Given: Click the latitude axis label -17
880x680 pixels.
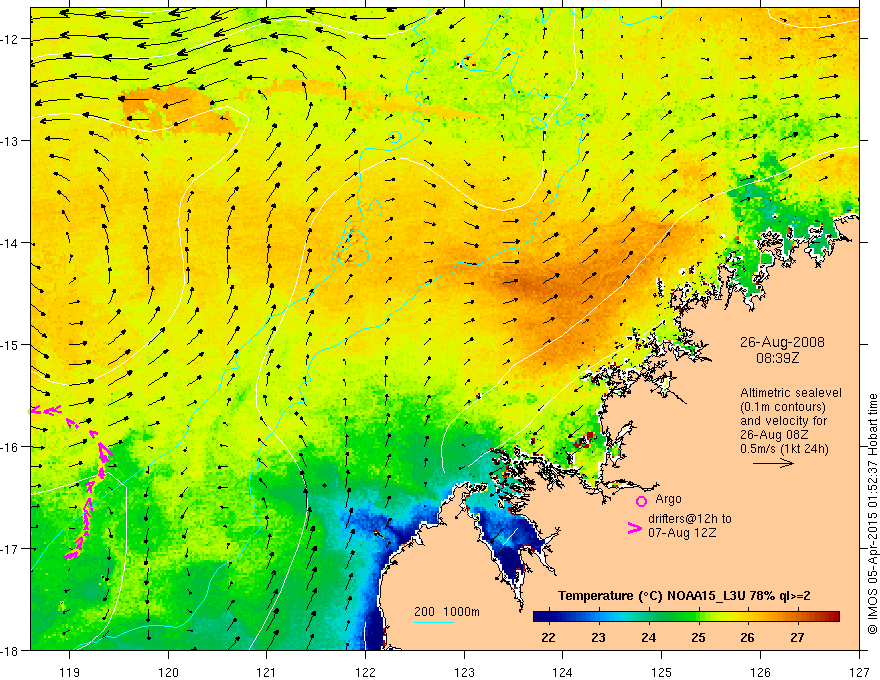Looking at the screenshot, I should click(x=11, y=549).
